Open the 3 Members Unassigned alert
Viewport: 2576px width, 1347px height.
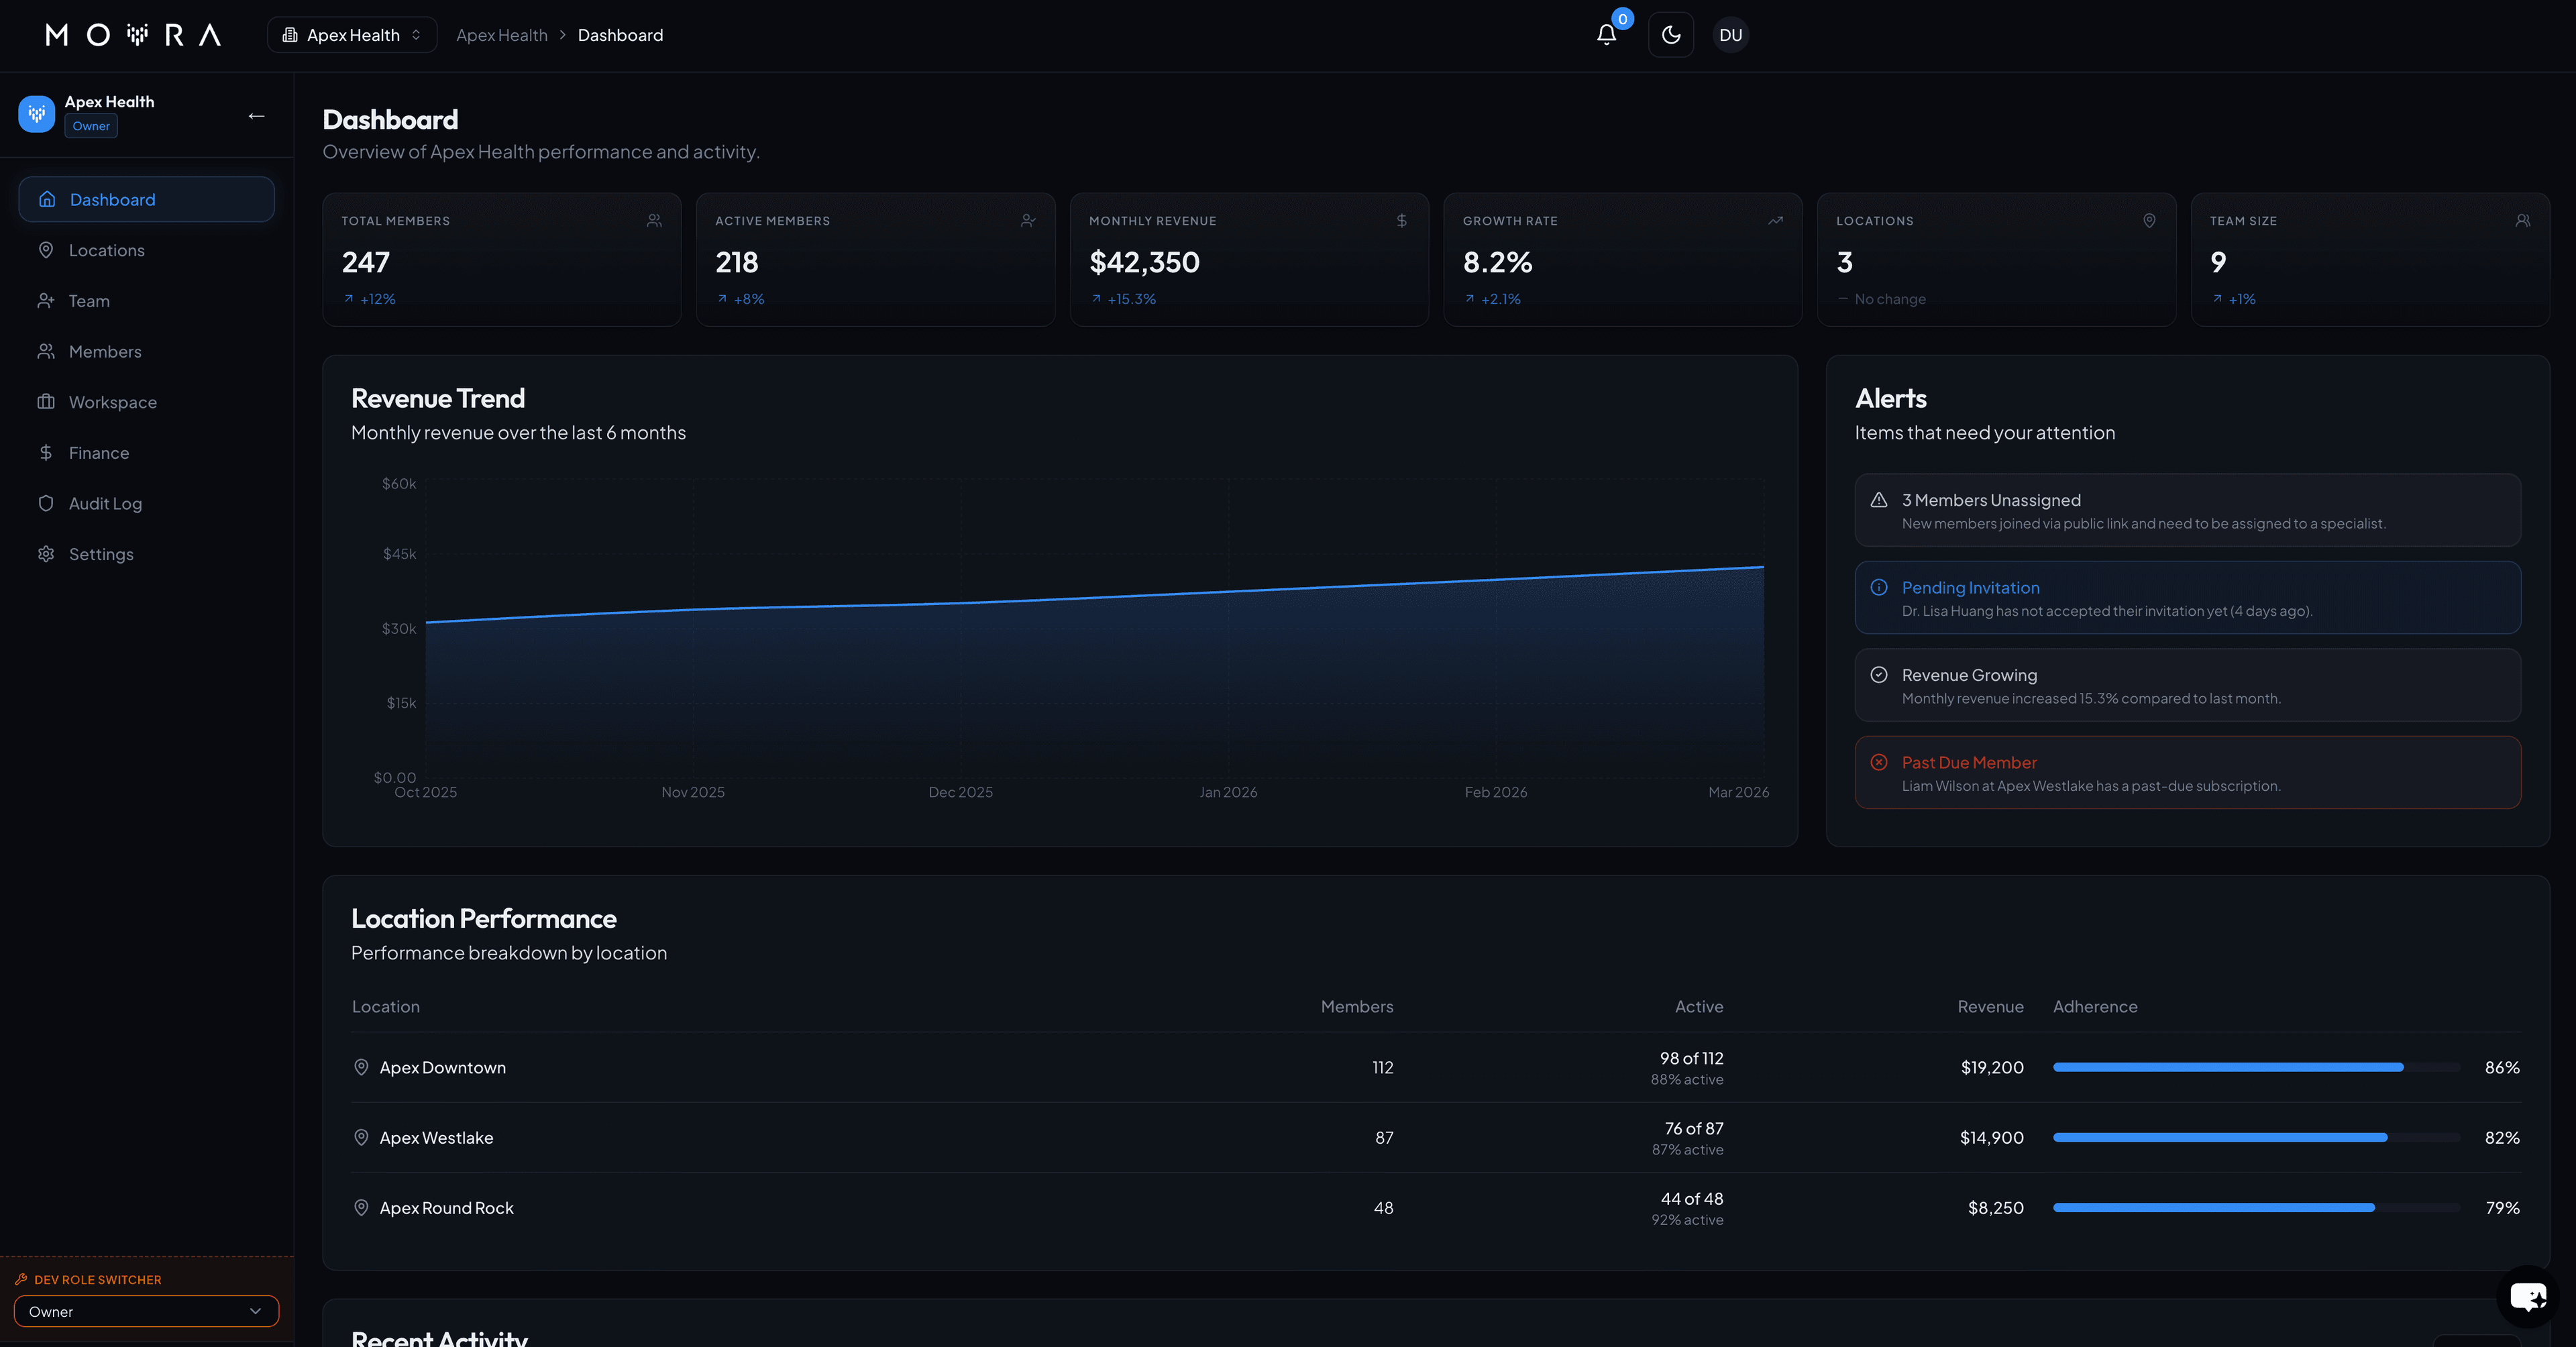pos(2187,510)
